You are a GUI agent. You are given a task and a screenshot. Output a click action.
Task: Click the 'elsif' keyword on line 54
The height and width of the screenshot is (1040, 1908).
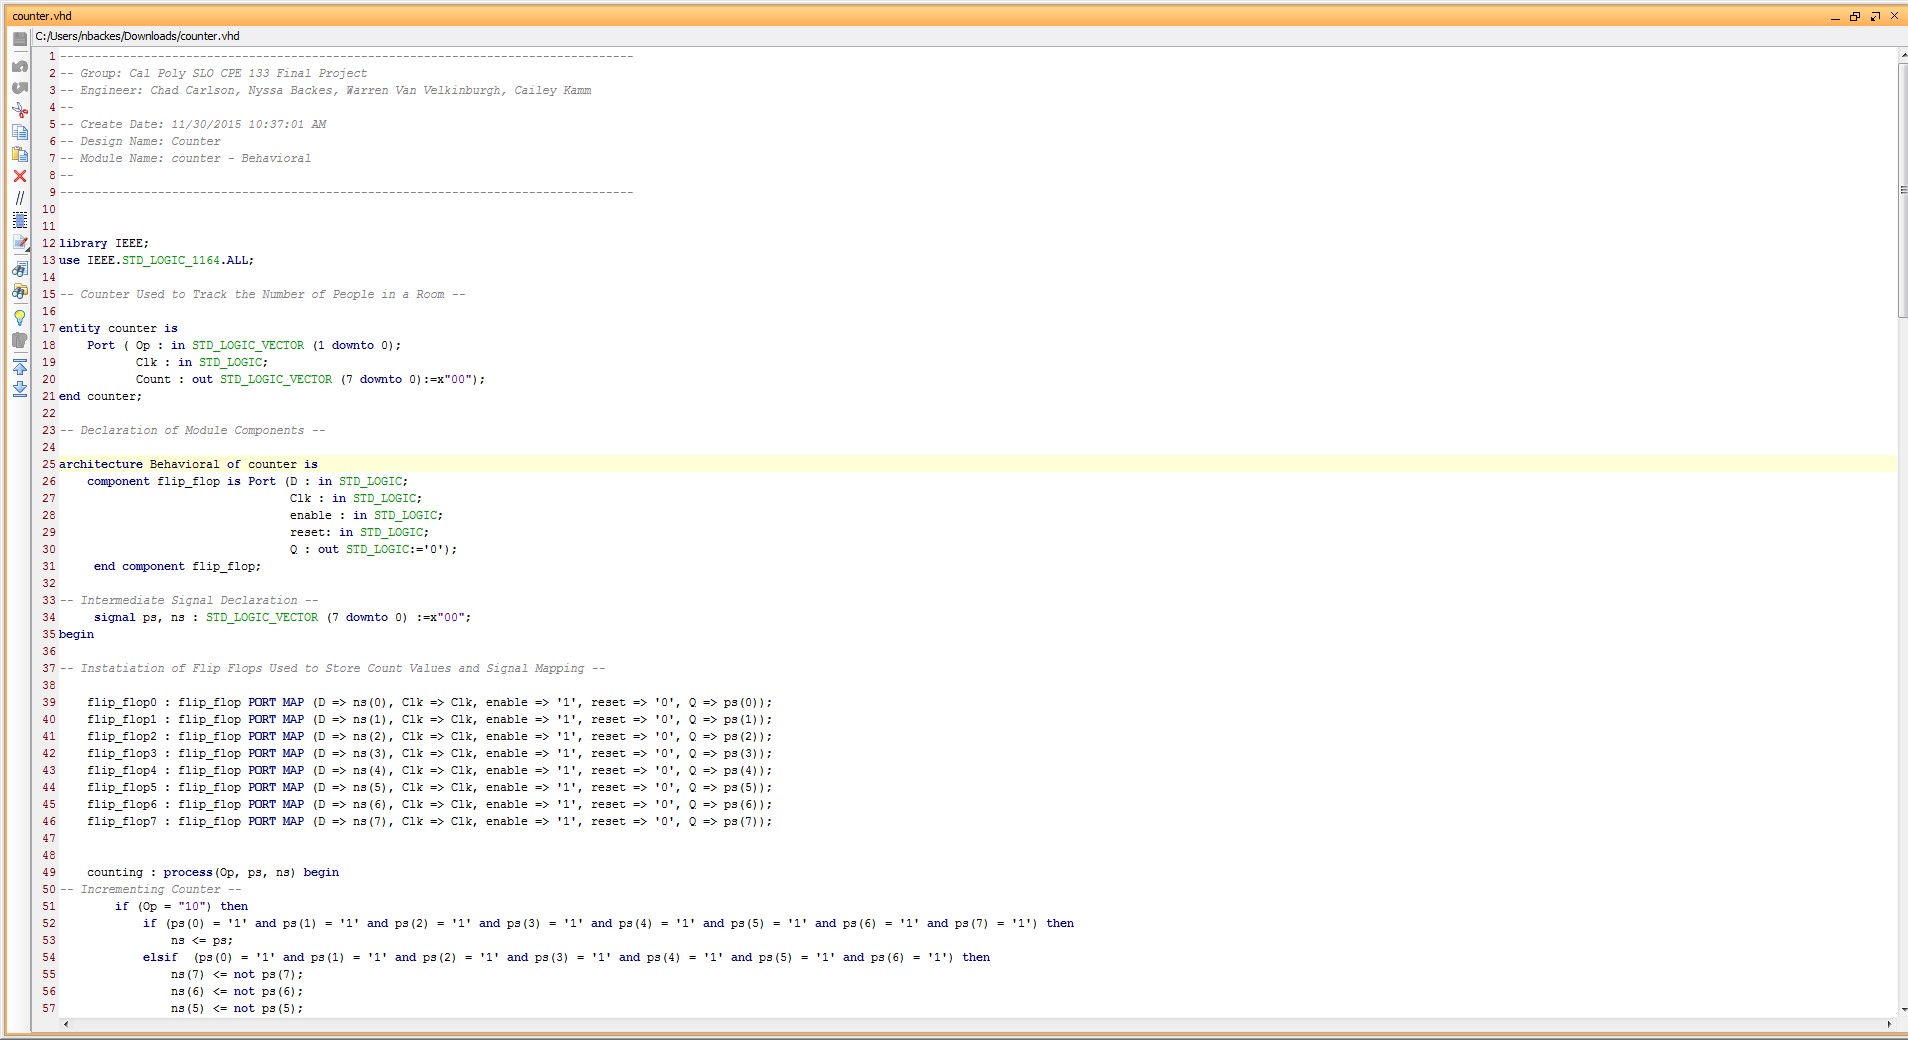coord(160,957)
